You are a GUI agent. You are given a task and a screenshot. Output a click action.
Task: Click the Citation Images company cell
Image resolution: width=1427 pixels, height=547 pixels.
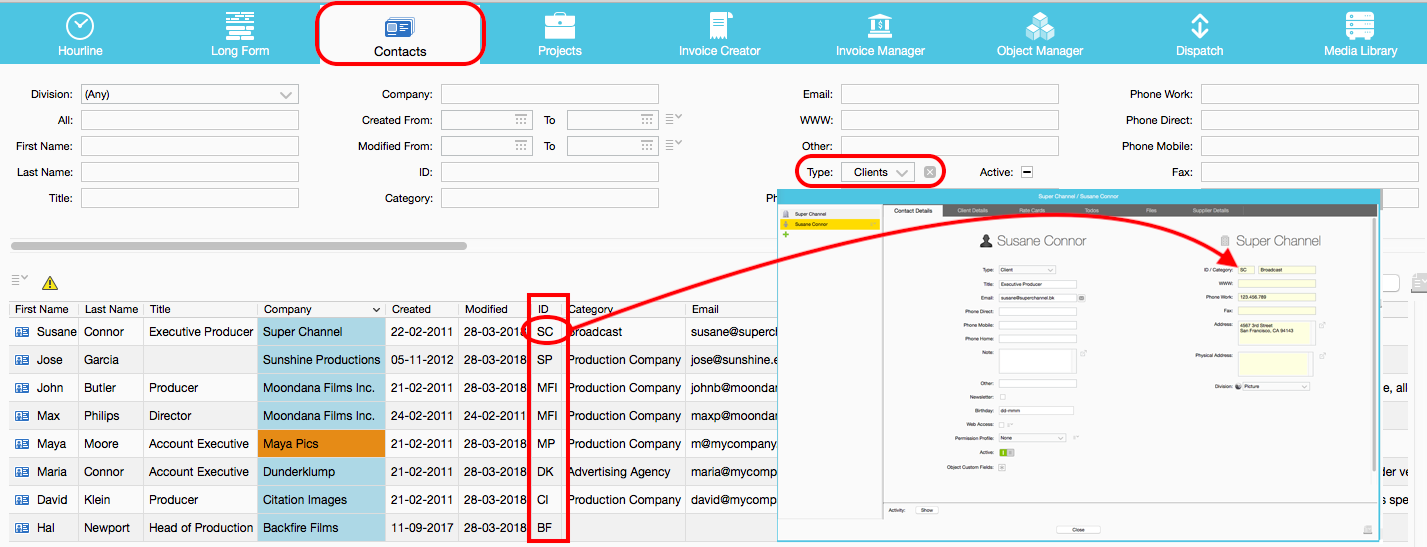click(321, 500)
